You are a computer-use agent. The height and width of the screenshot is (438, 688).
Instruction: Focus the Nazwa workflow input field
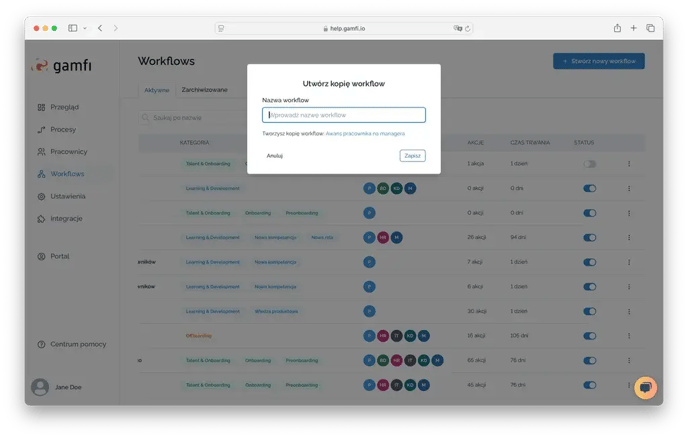(343, 115)
